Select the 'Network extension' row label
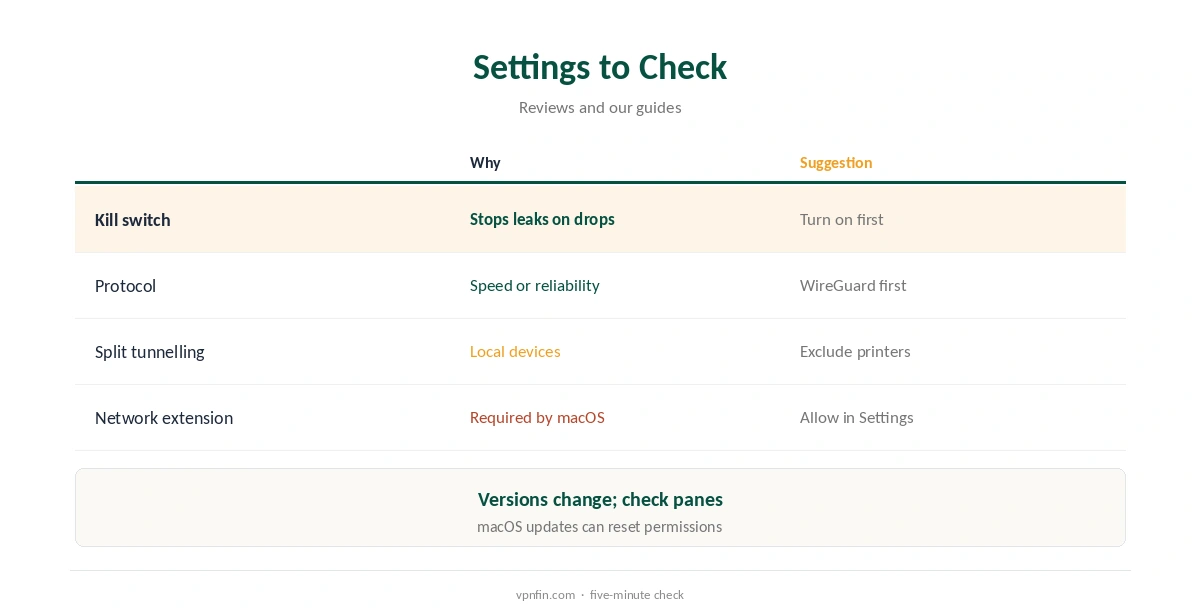The image size is (1200, 614). [164, 418]
